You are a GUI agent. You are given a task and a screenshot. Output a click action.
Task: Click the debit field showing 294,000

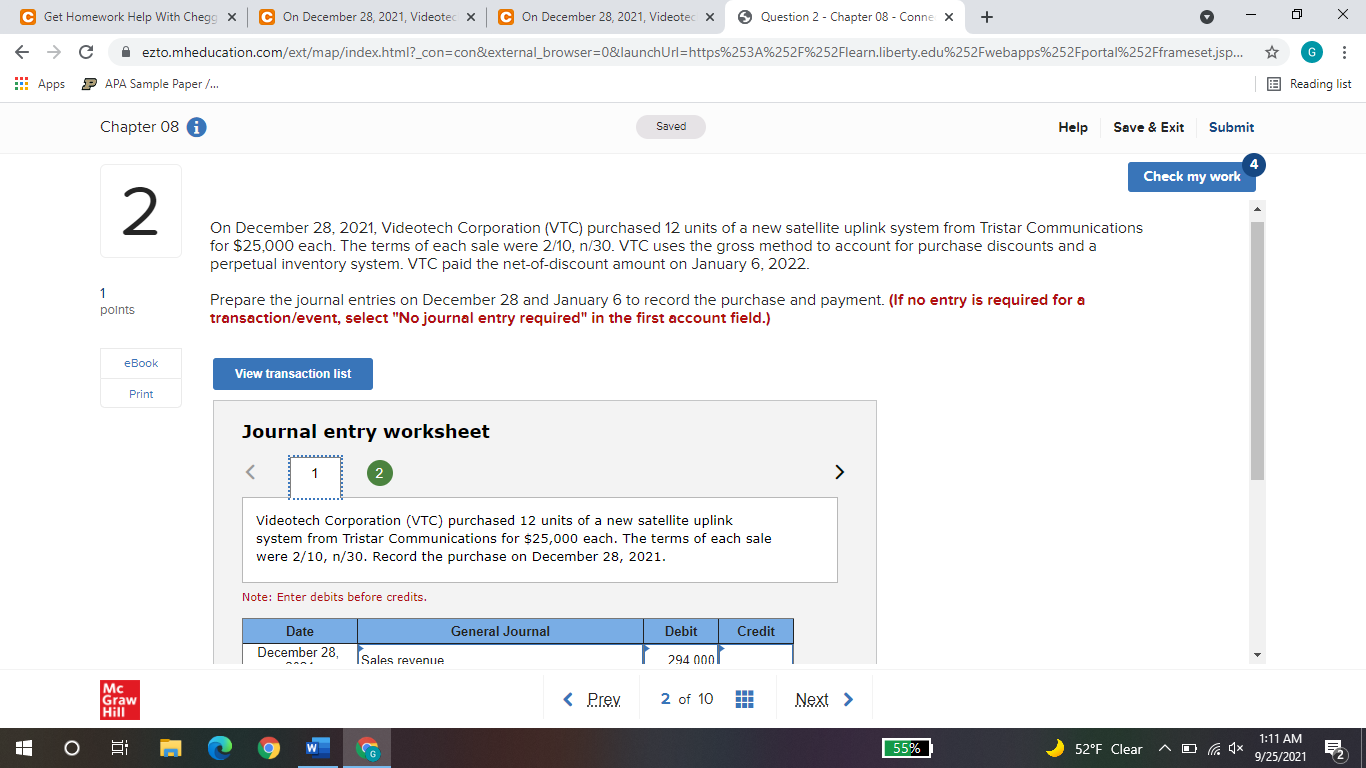680,654
